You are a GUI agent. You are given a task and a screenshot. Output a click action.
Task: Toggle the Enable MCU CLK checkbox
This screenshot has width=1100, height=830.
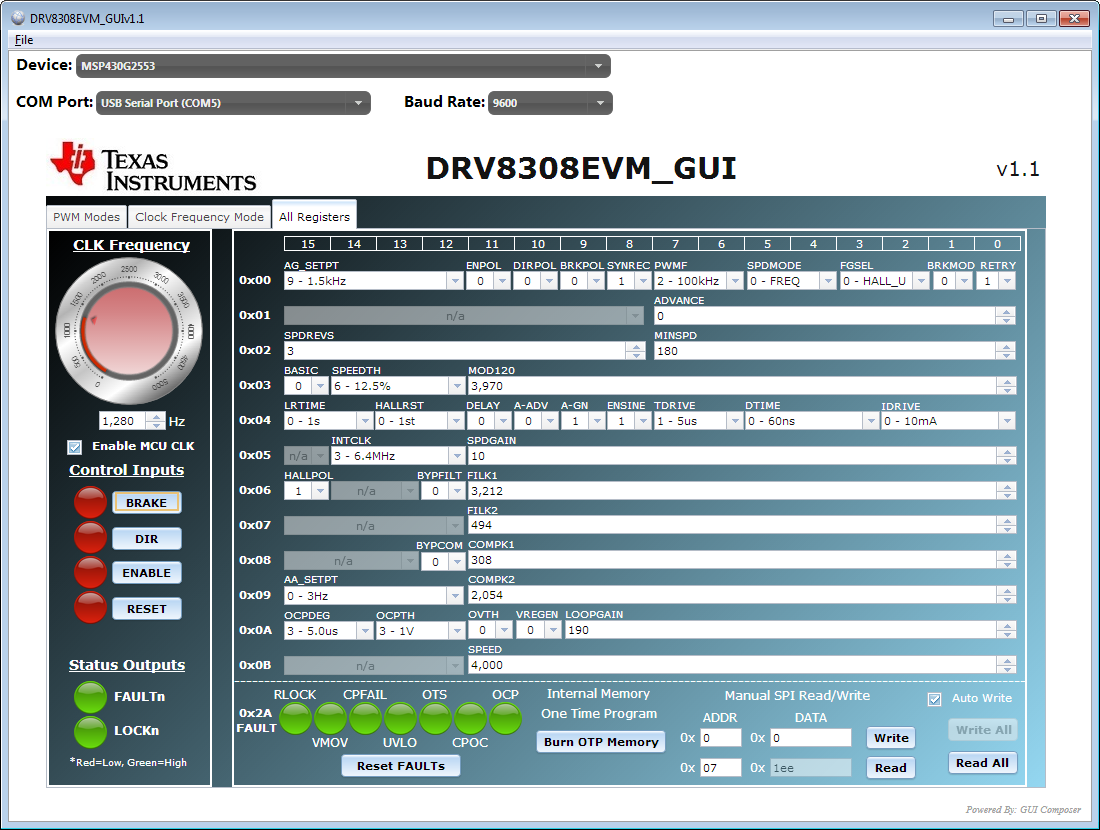[x=74, y=447]
